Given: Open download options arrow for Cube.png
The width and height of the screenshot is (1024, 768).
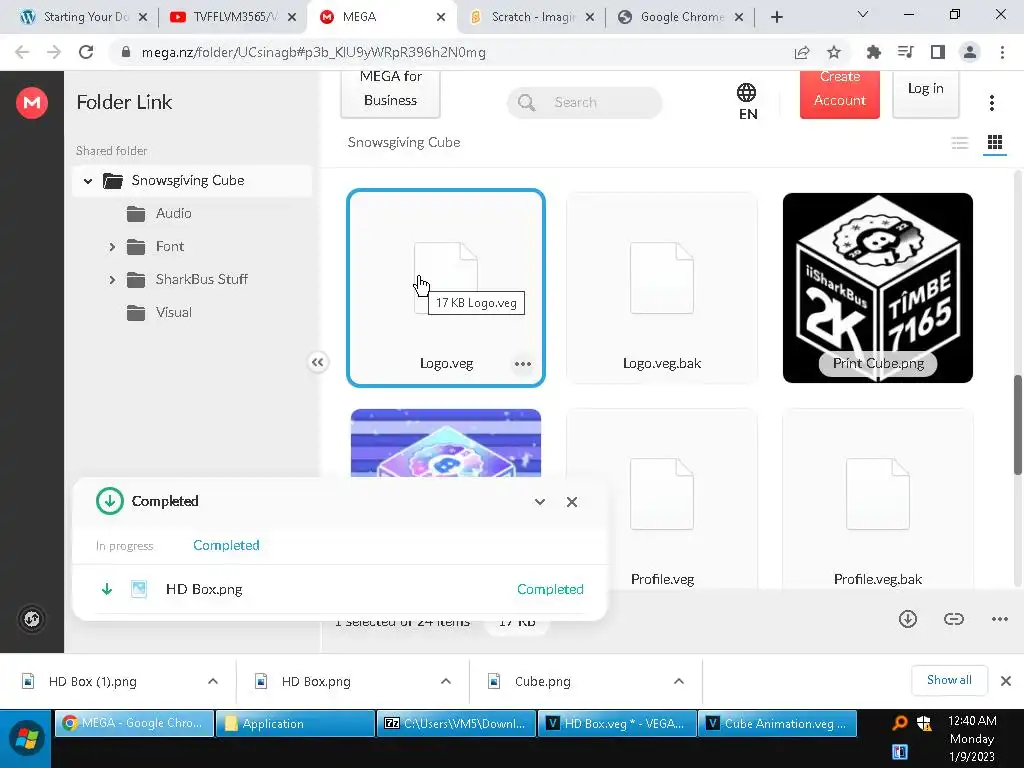Looking at the screenshot, I should (679, 681).
